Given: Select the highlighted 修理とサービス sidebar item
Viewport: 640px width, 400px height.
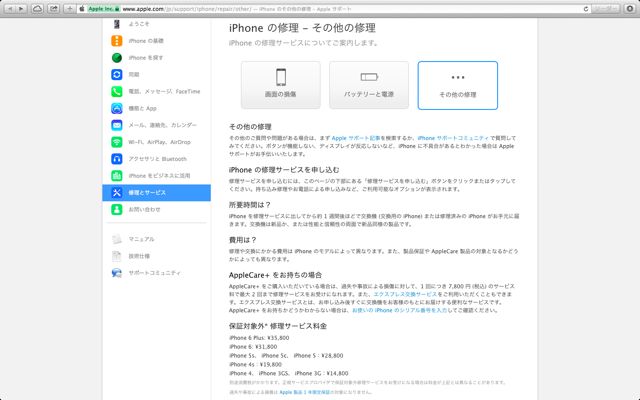Looking at the screenshot, I should [156, 193].
